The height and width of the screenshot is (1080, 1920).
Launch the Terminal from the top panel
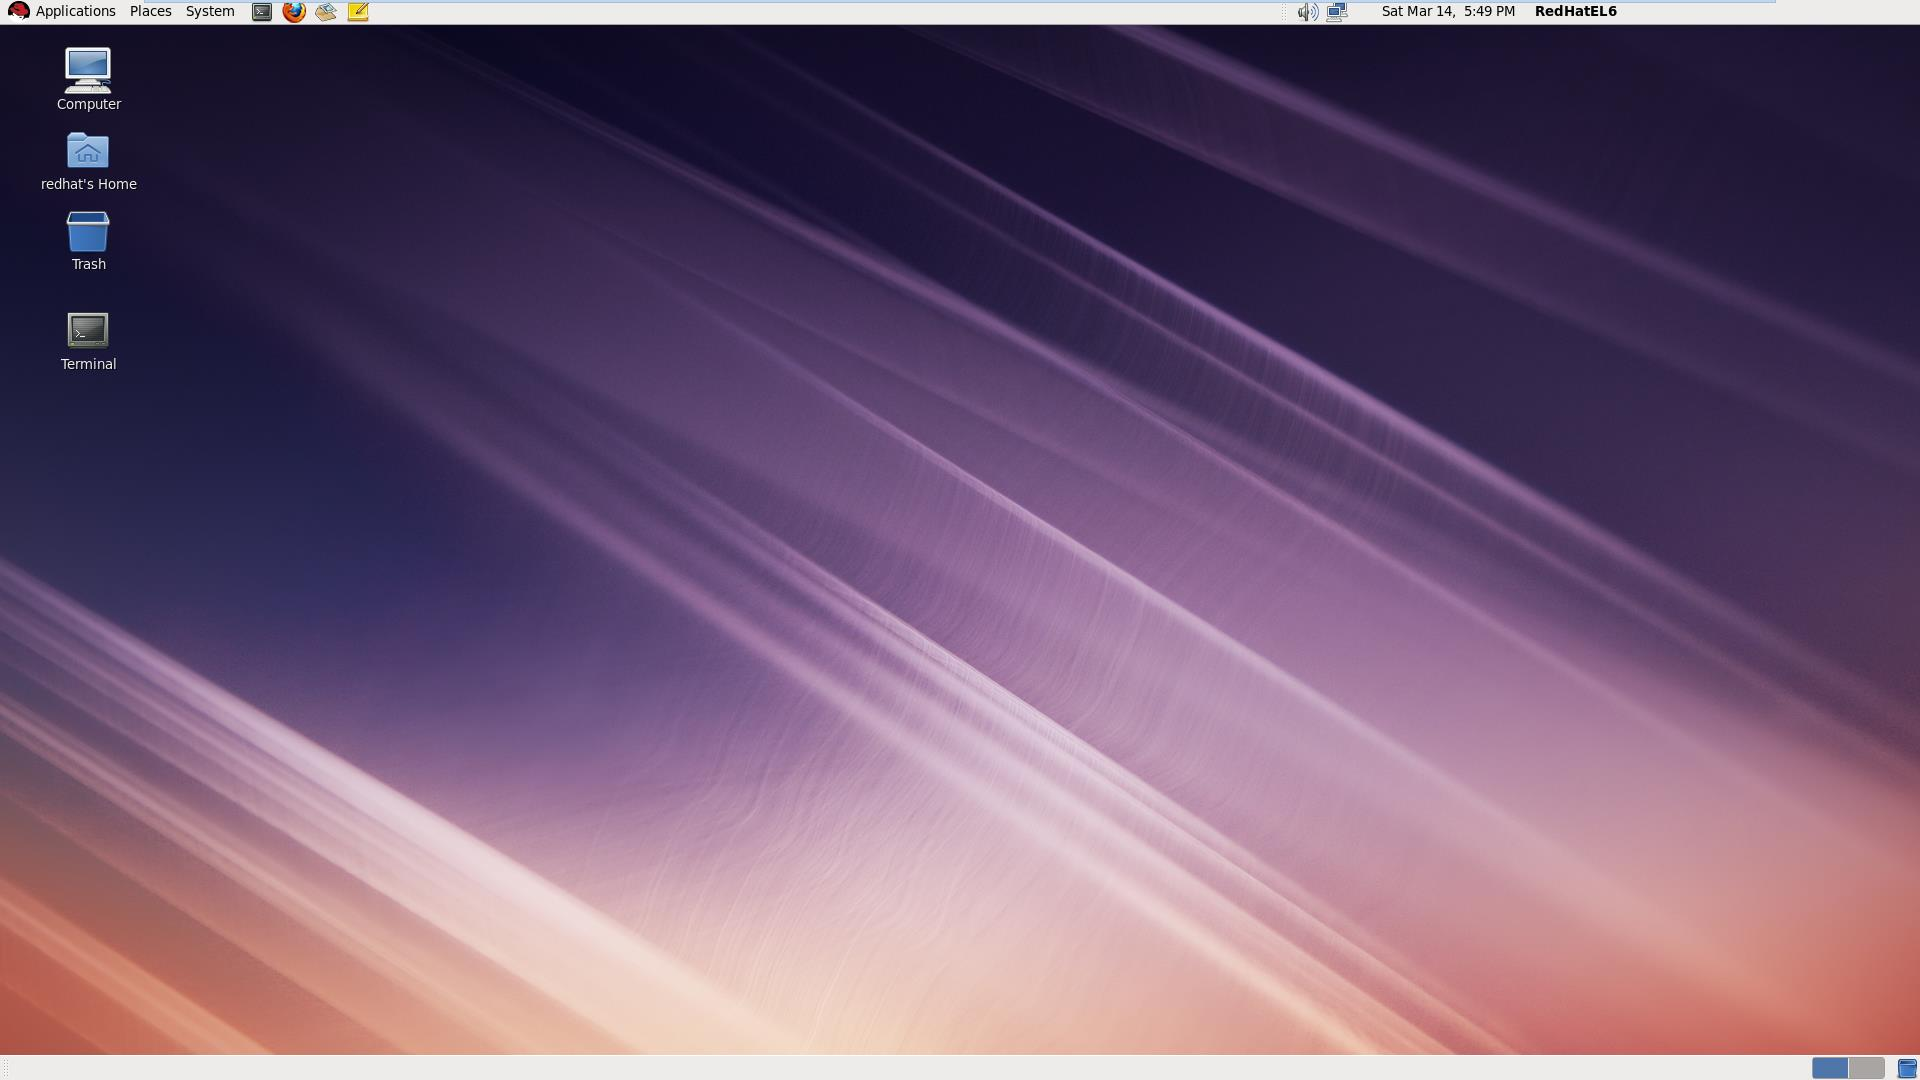pos(261,12)
